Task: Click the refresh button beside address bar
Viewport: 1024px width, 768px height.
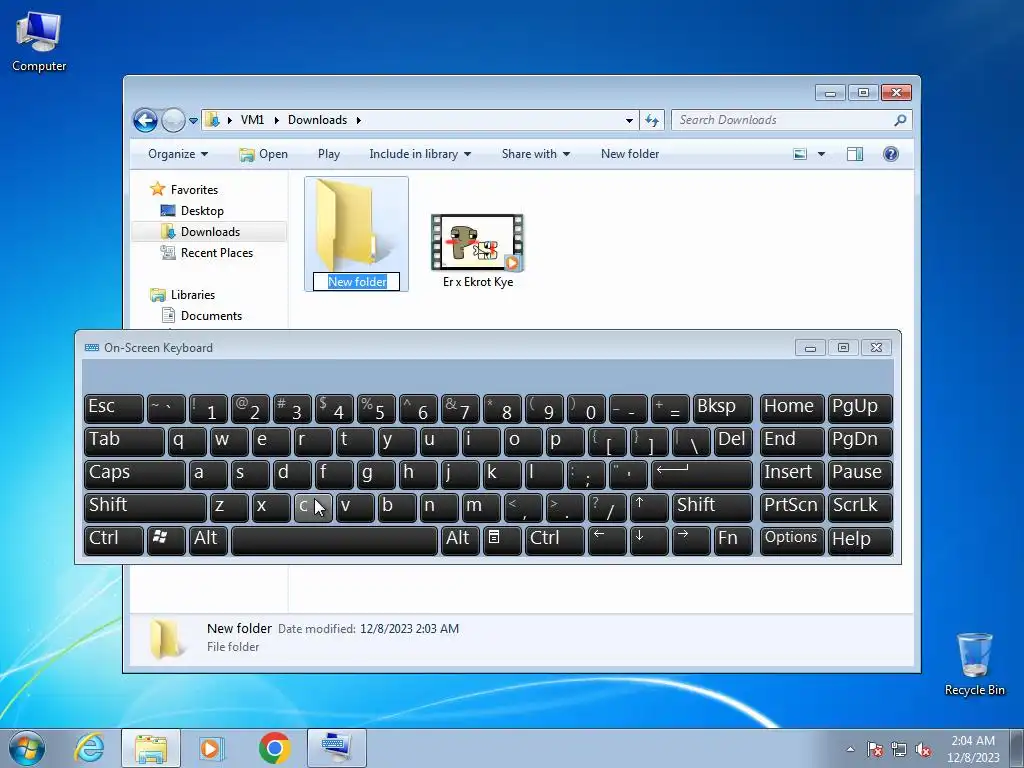Action: pos(652,120)
